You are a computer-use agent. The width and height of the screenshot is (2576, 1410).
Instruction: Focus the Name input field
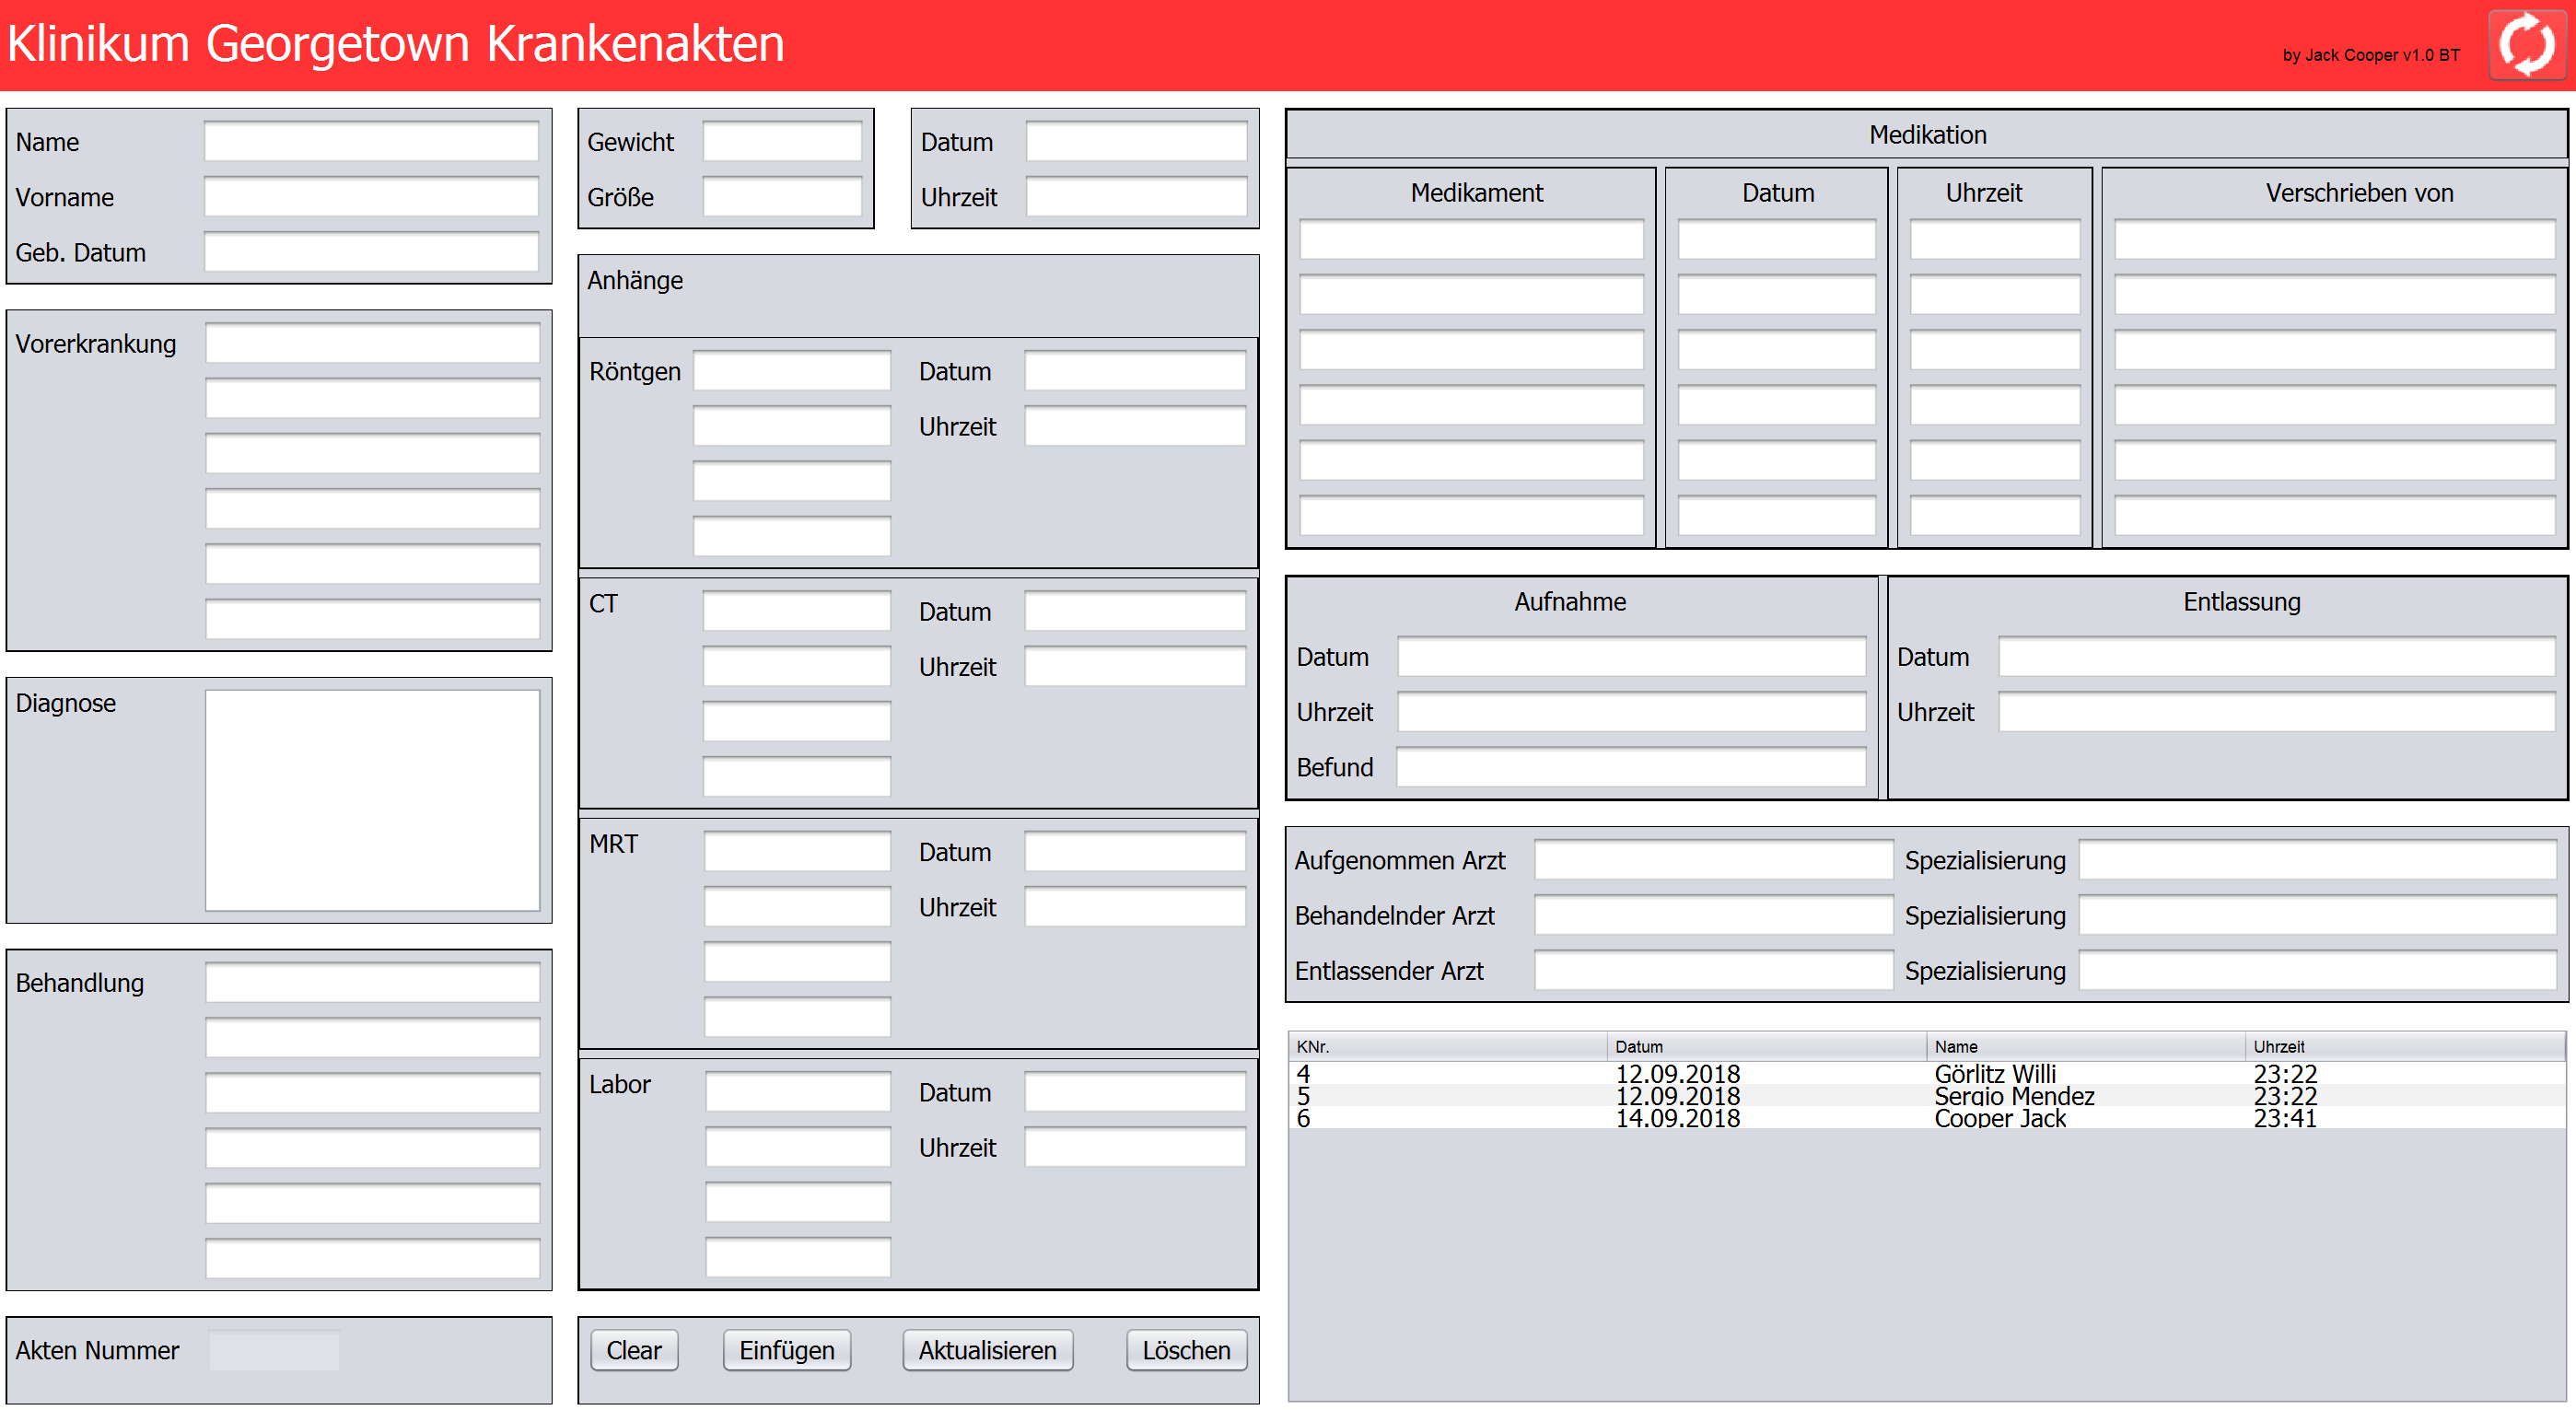click(371, 142)
